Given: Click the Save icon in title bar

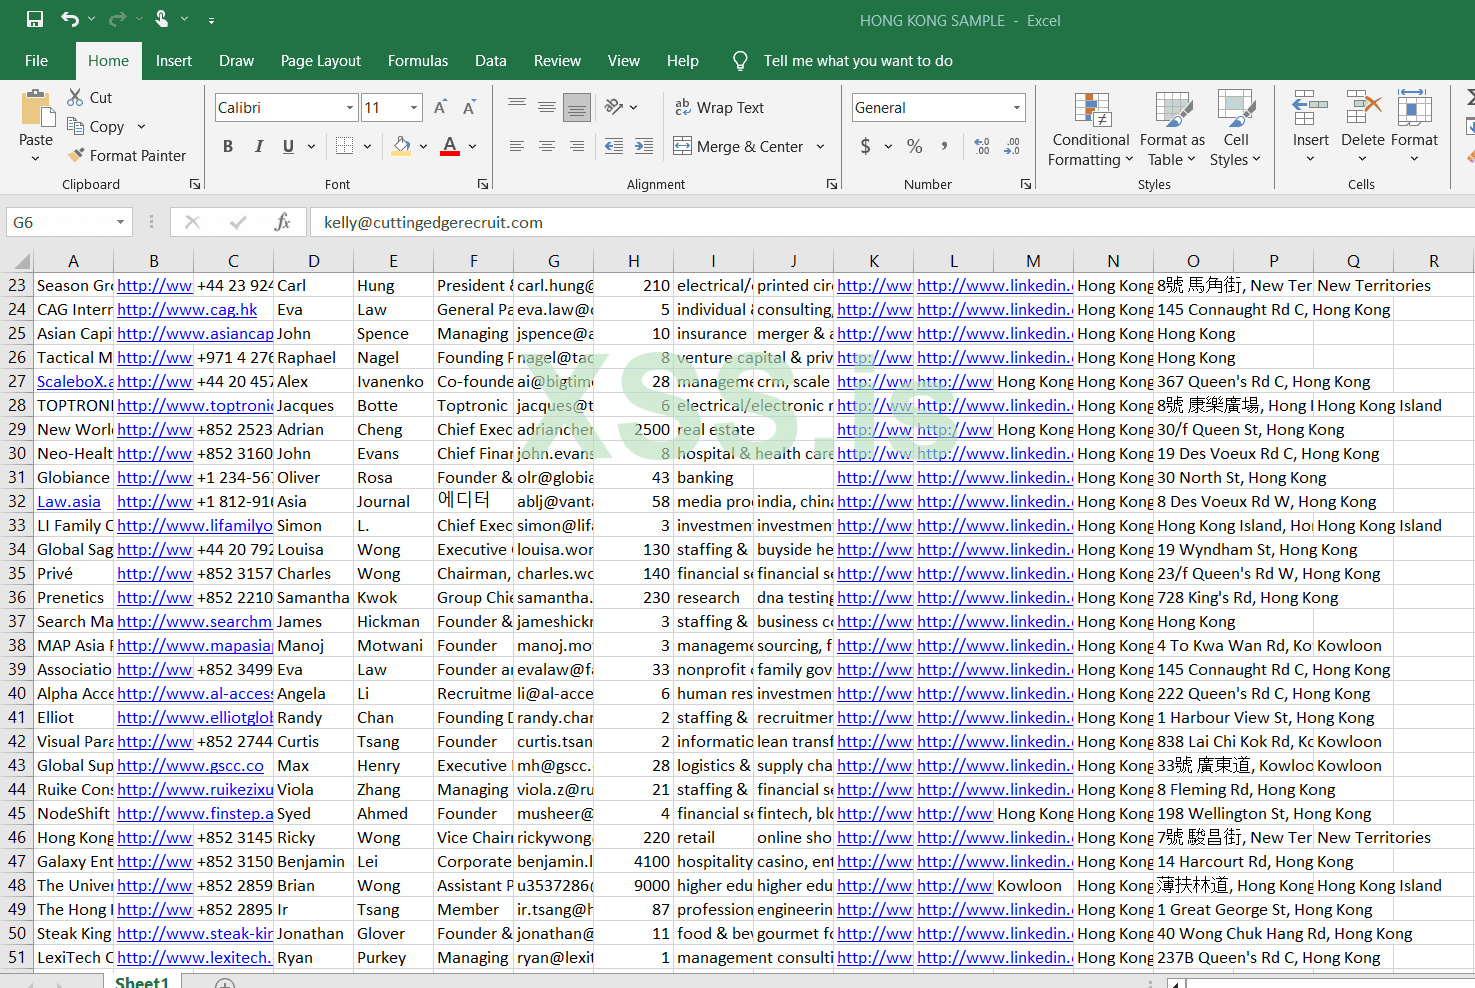Looking at the screenshot, I should pos(35,19).
